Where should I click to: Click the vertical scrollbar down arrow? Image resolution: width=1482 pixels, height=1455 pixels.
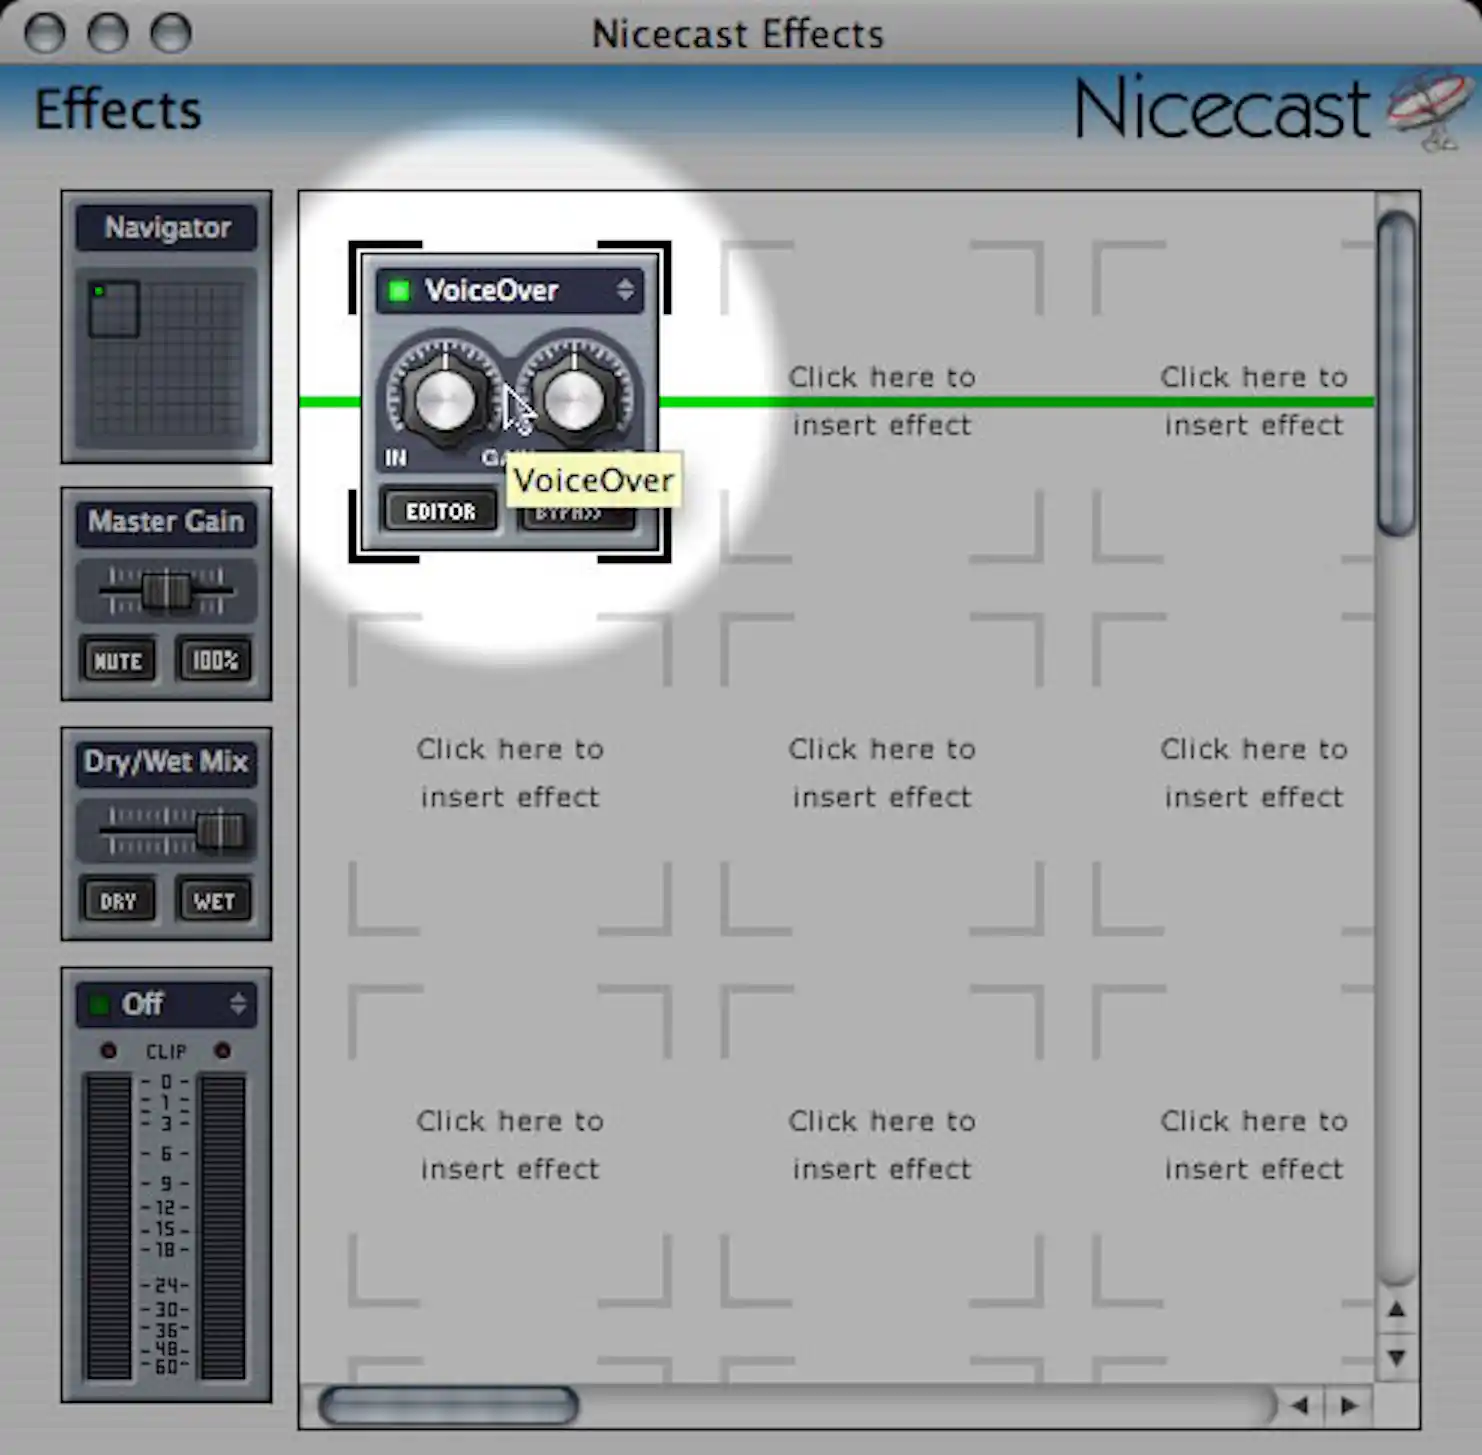[1397, 1358]
